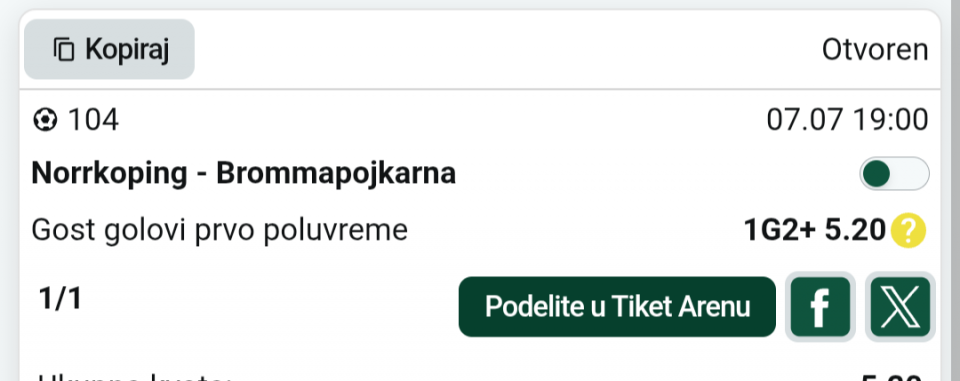Click the Kopiraj copy button
This screenshot has height=381, width=960.
(109, 49)
